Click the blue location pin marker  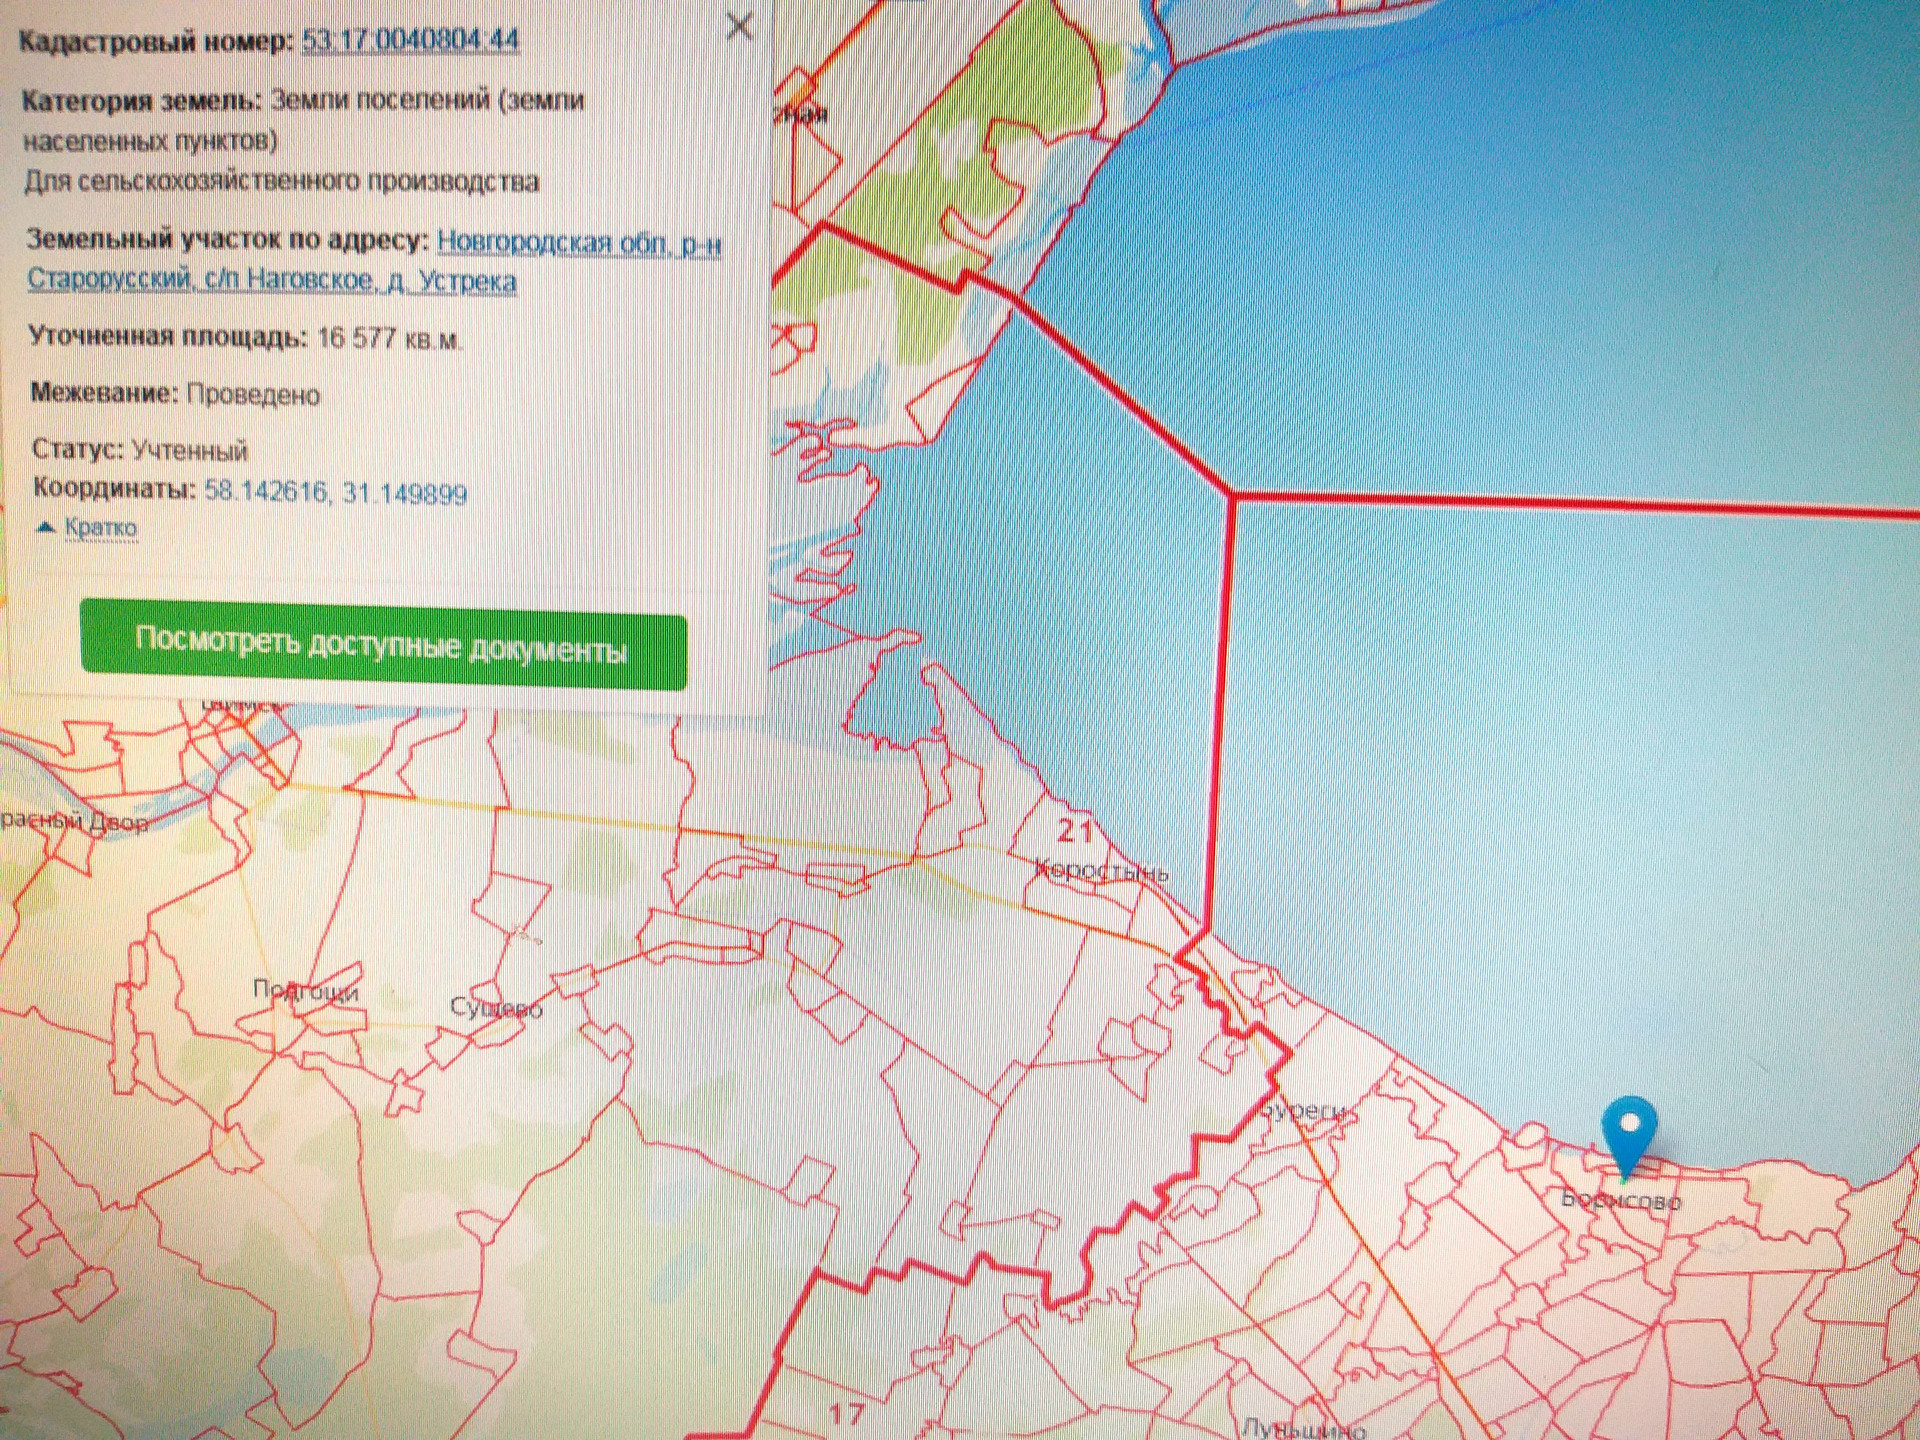(1628, 1134)
